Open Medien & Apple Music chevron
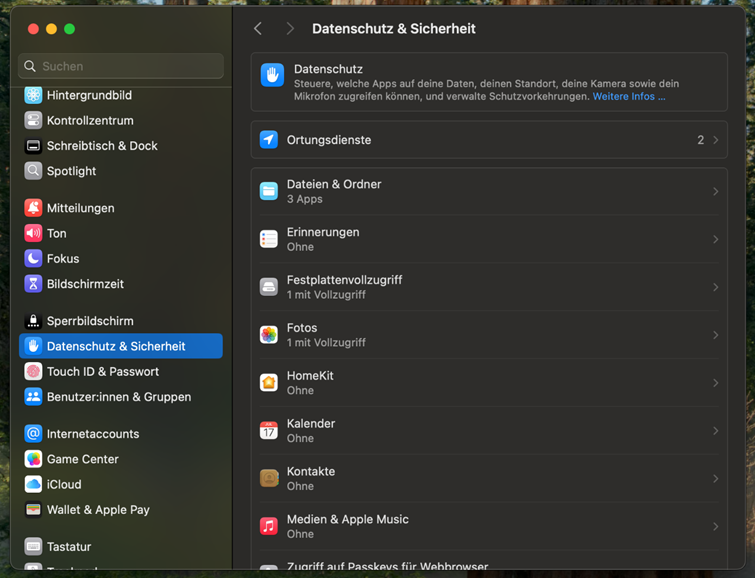The width and height of the screenshot is (755, 578). click(x=716, y=526)
